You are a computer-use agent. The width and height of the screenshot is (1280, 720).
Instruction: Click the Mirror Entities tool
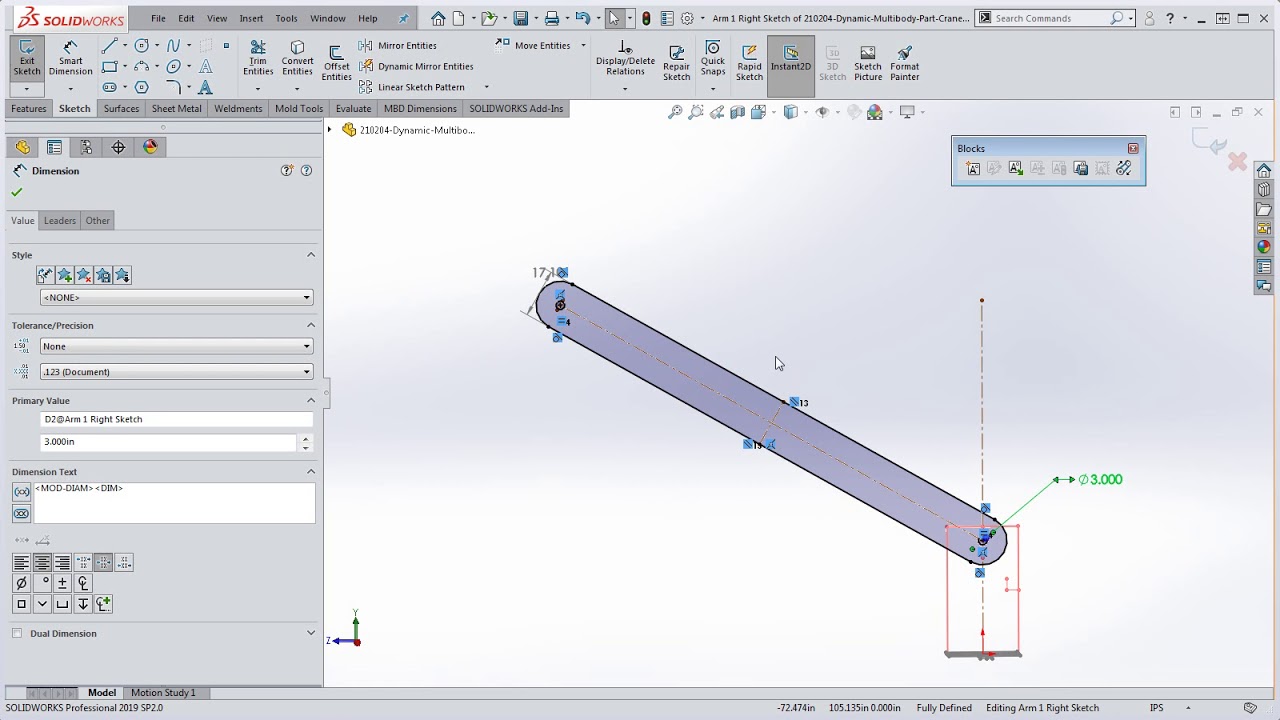coord(398,45)
